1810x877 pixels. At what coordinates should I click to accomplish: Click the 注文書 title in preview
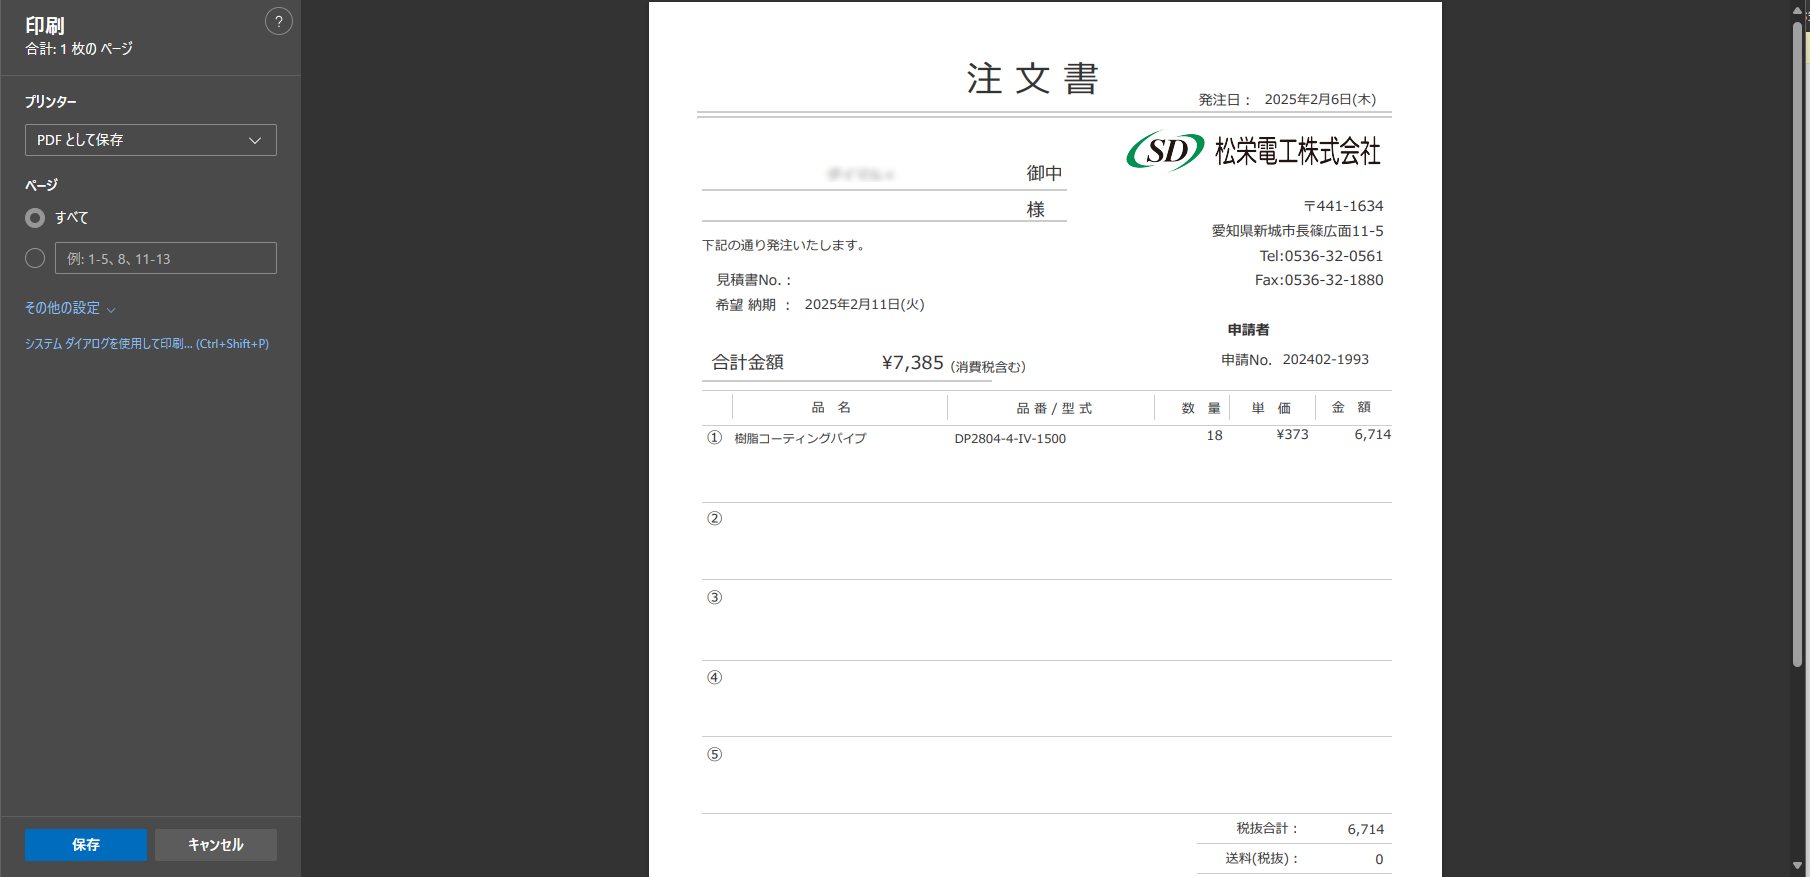click(x=1032, y=78)
